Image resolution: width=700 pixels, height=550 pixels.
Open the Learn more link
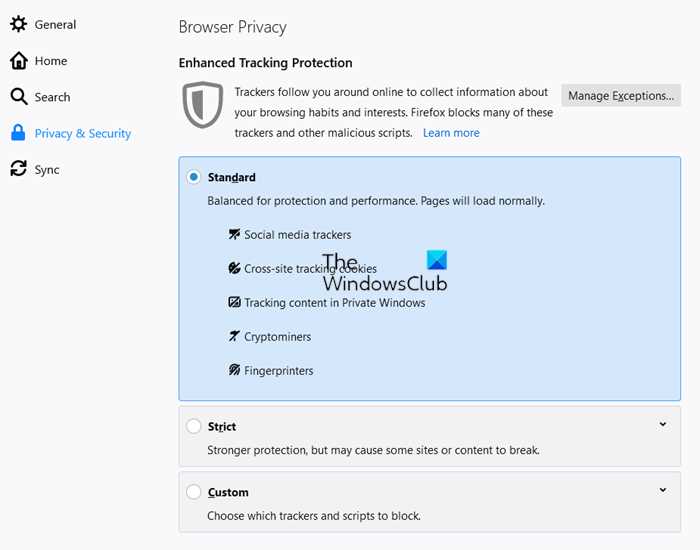(x=451, y=133)
